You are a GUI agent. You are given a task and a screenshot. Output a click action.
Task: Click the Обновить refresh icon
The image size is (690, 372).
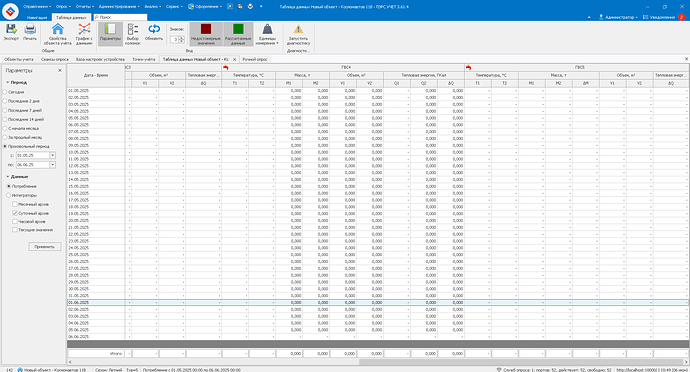(x=154, y=29)
